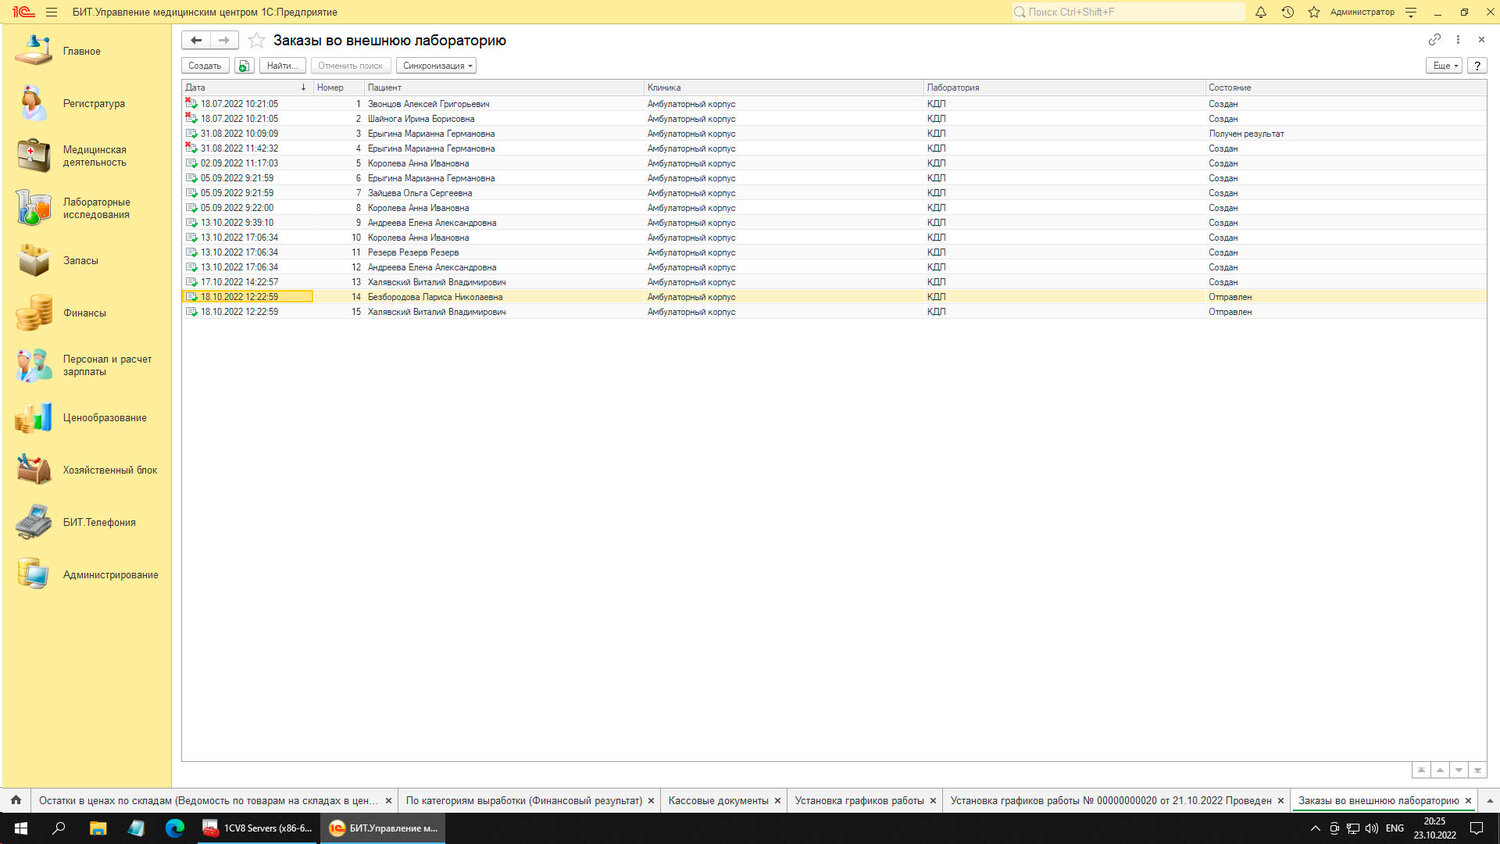Expand the Еще dropdown menu
Image resolution: width=1500 pixels, height=844 pixels.
1444,66
